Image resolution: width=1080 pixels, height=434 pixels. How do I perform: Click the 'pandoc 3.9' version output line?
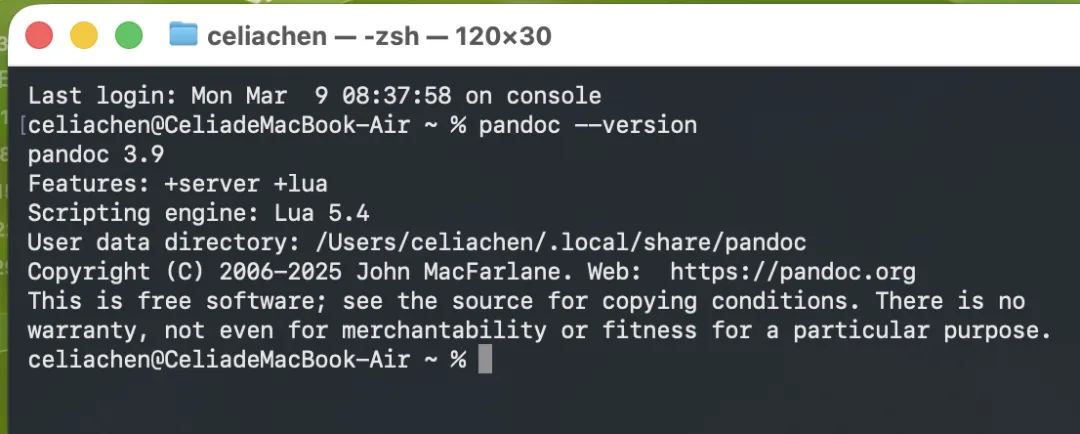(96, 155)
